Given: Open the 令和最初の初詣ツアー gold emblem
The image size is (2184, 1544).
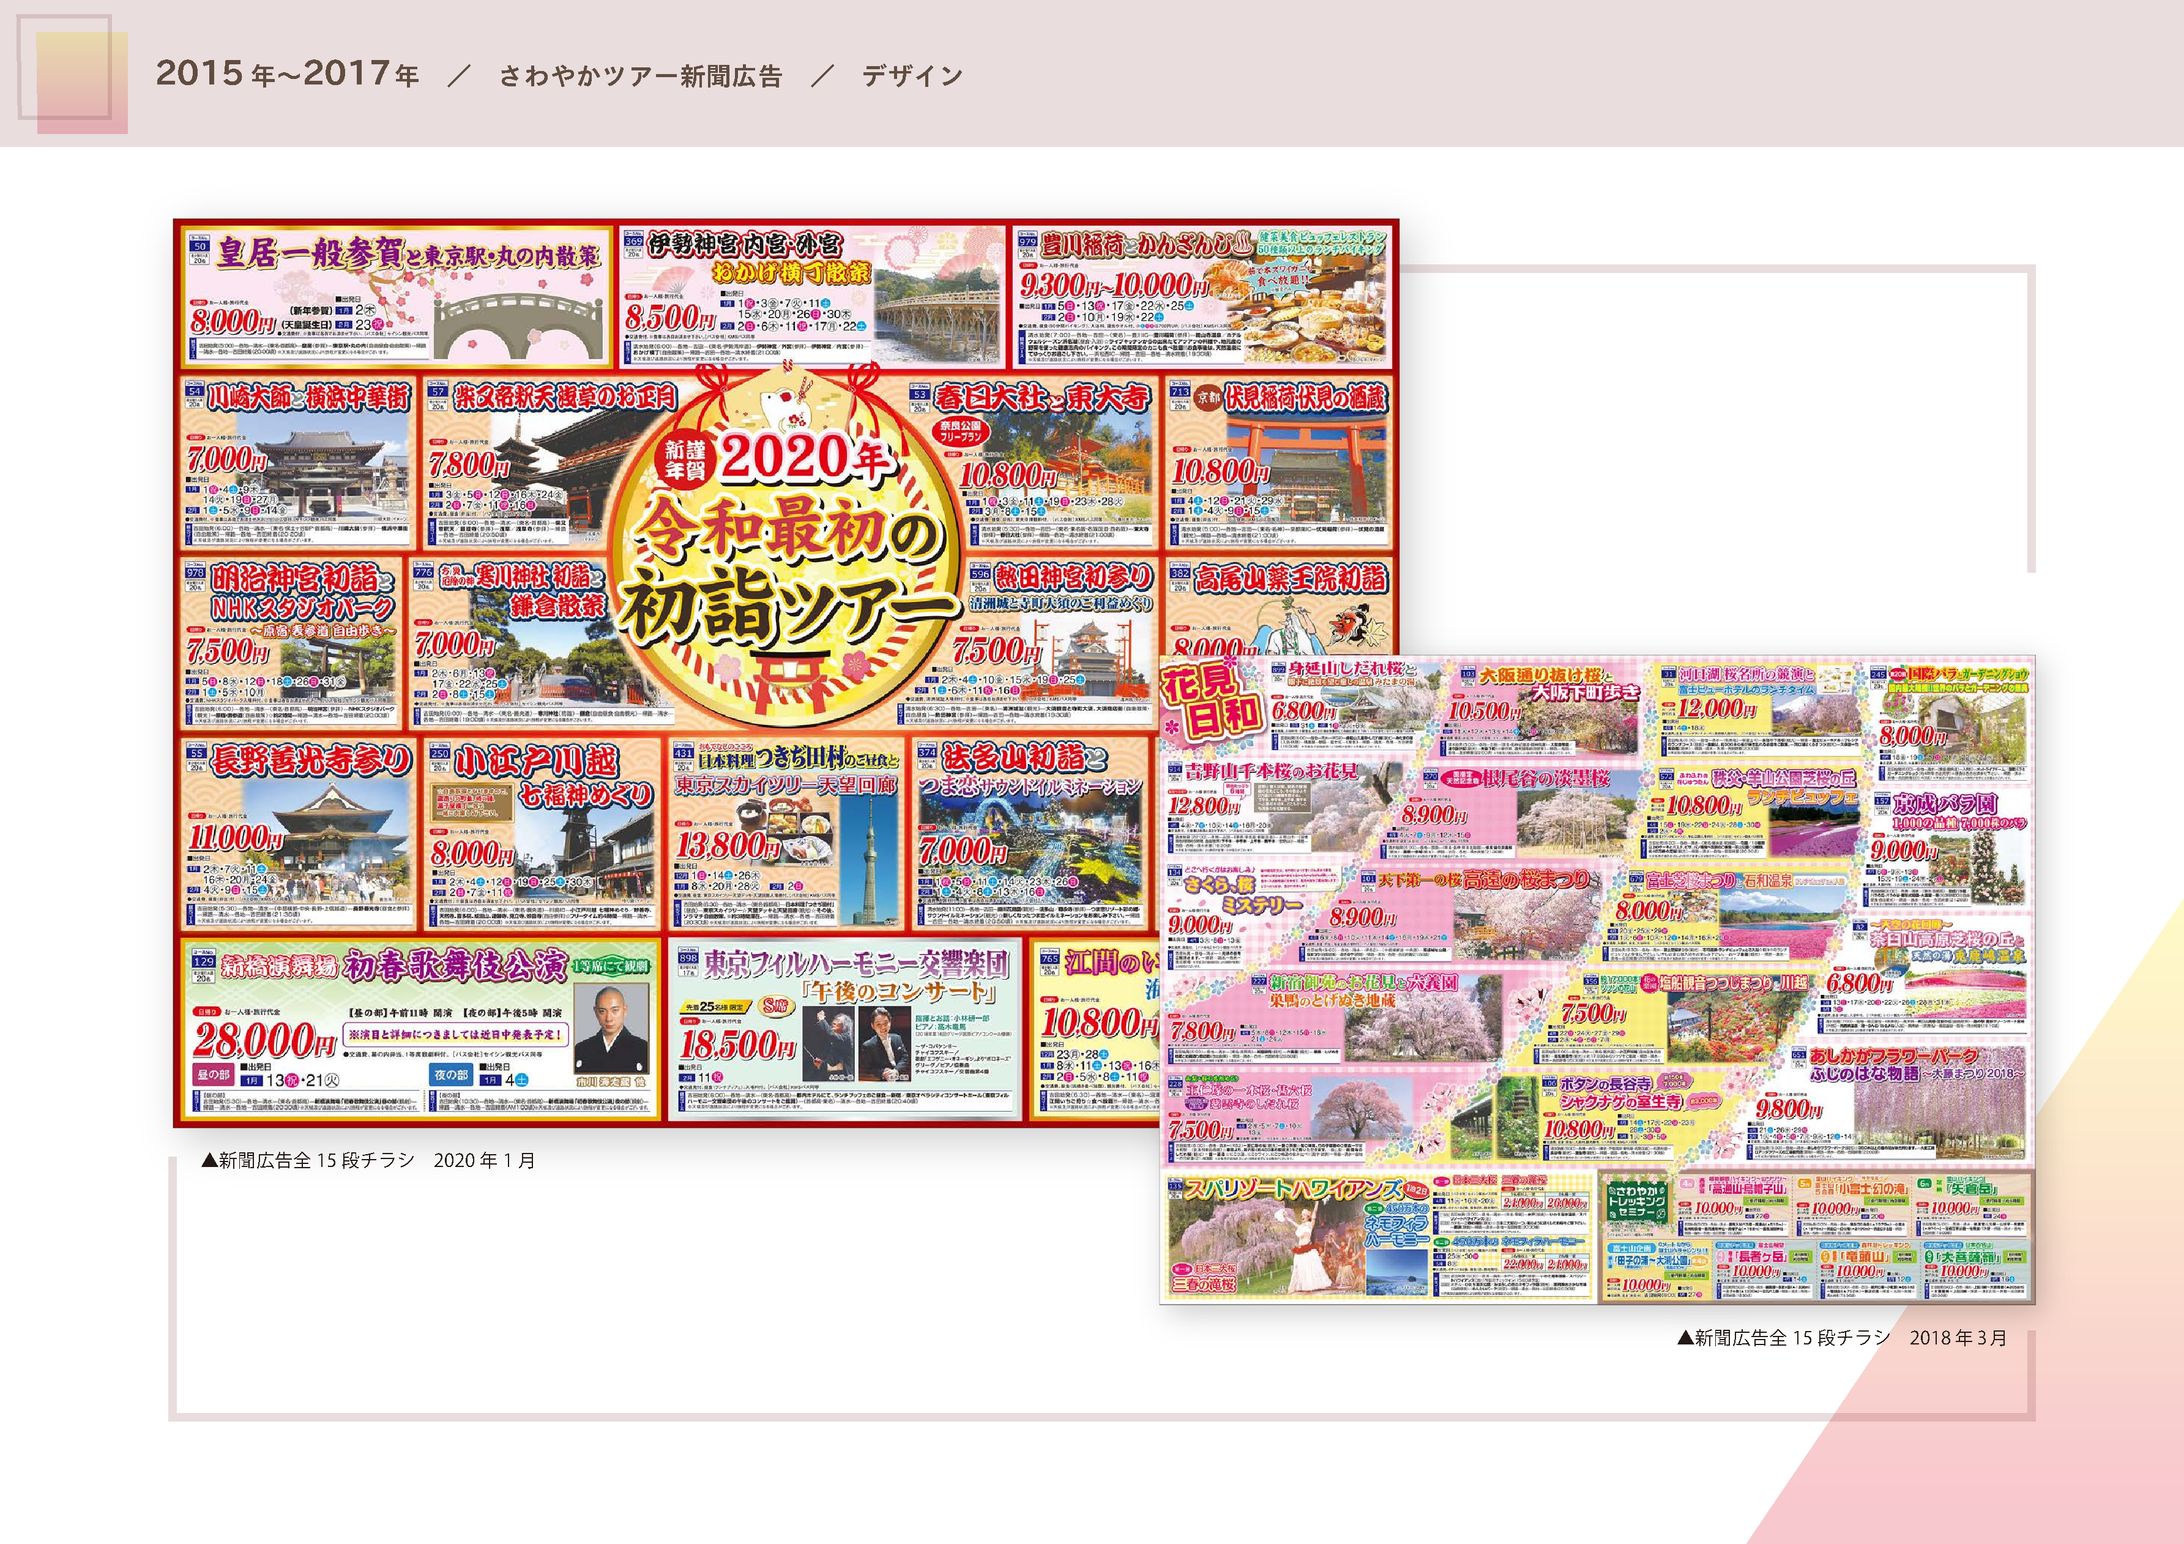Looking at the screenshot, I should 785,560.
